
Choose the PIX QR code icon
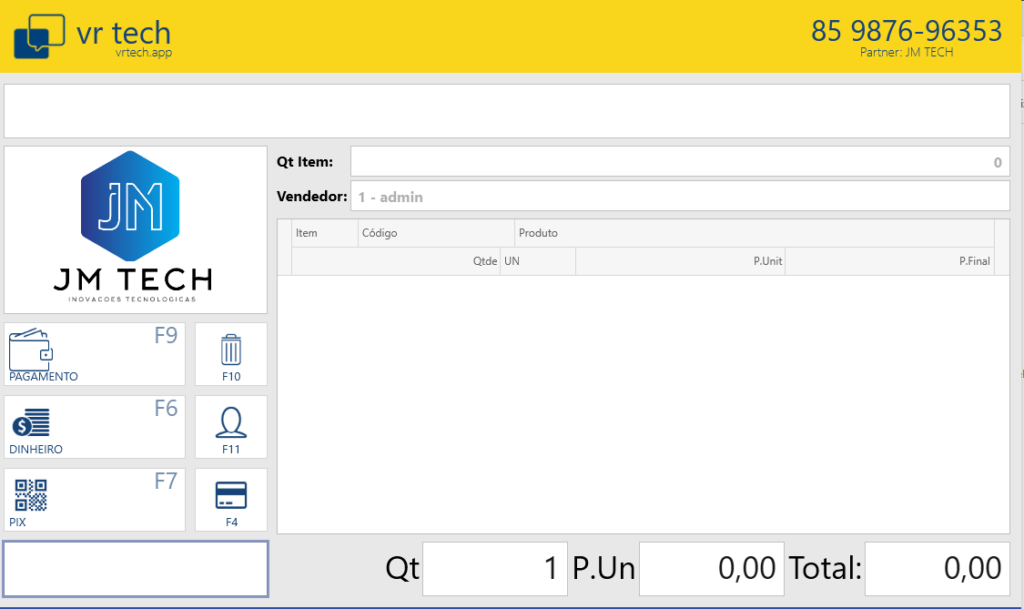(x=30, y=496)
